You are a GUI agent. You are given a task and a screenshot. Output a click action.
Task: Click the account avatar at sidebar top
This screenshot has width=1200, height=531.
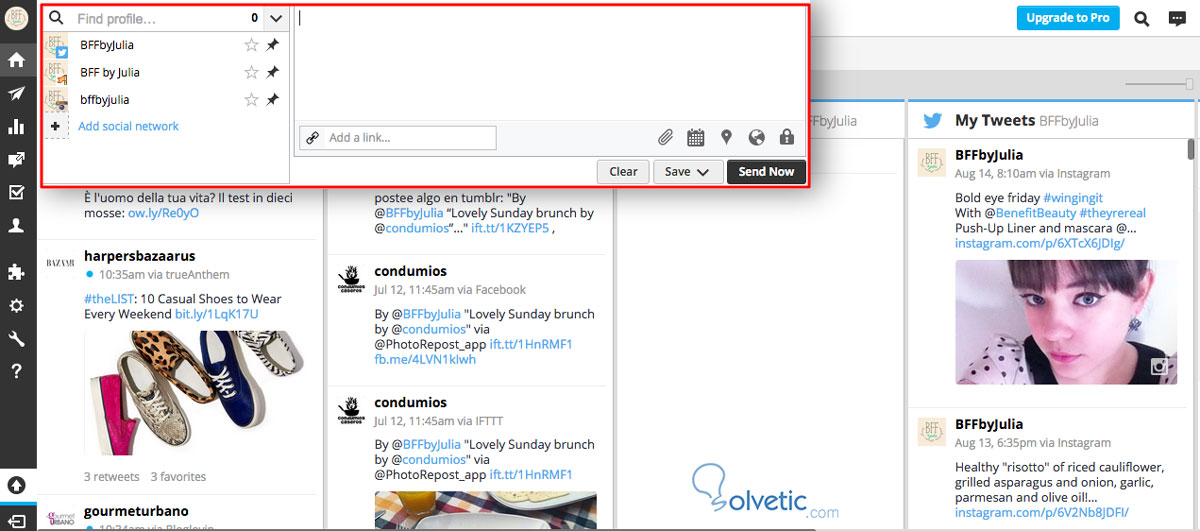[16, 19]
